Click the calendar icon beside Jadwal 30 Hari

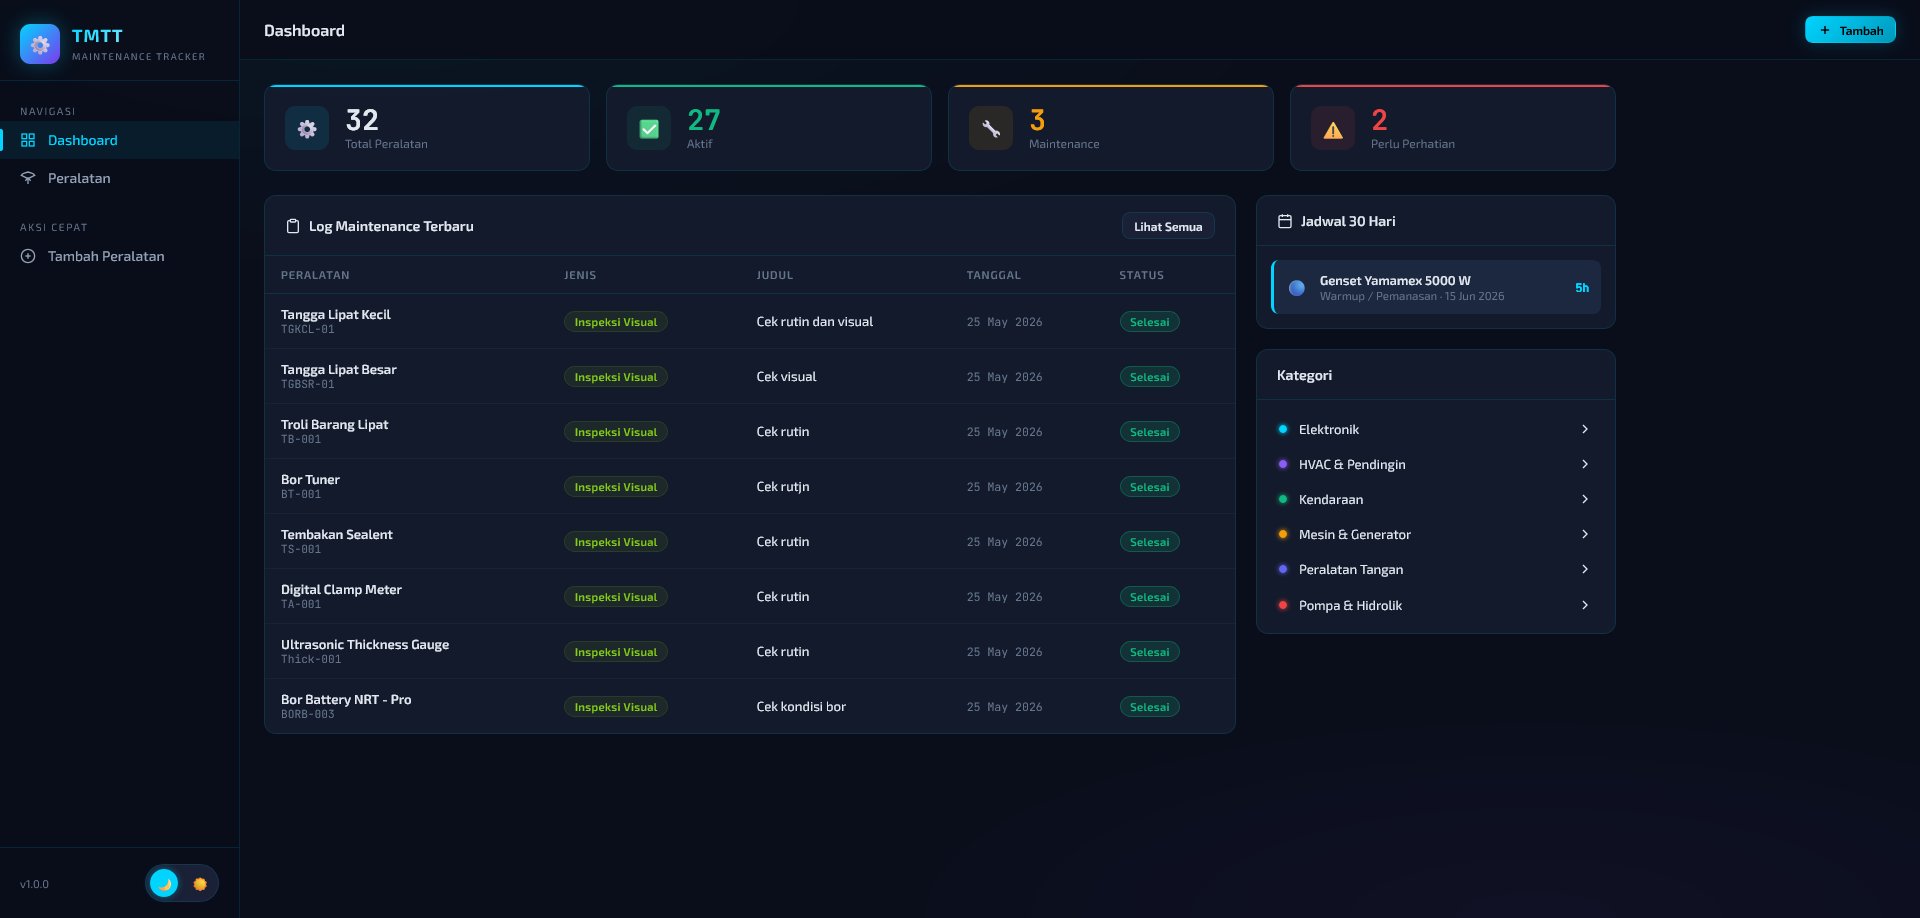pyautogui.click(x=1285, y=221)
